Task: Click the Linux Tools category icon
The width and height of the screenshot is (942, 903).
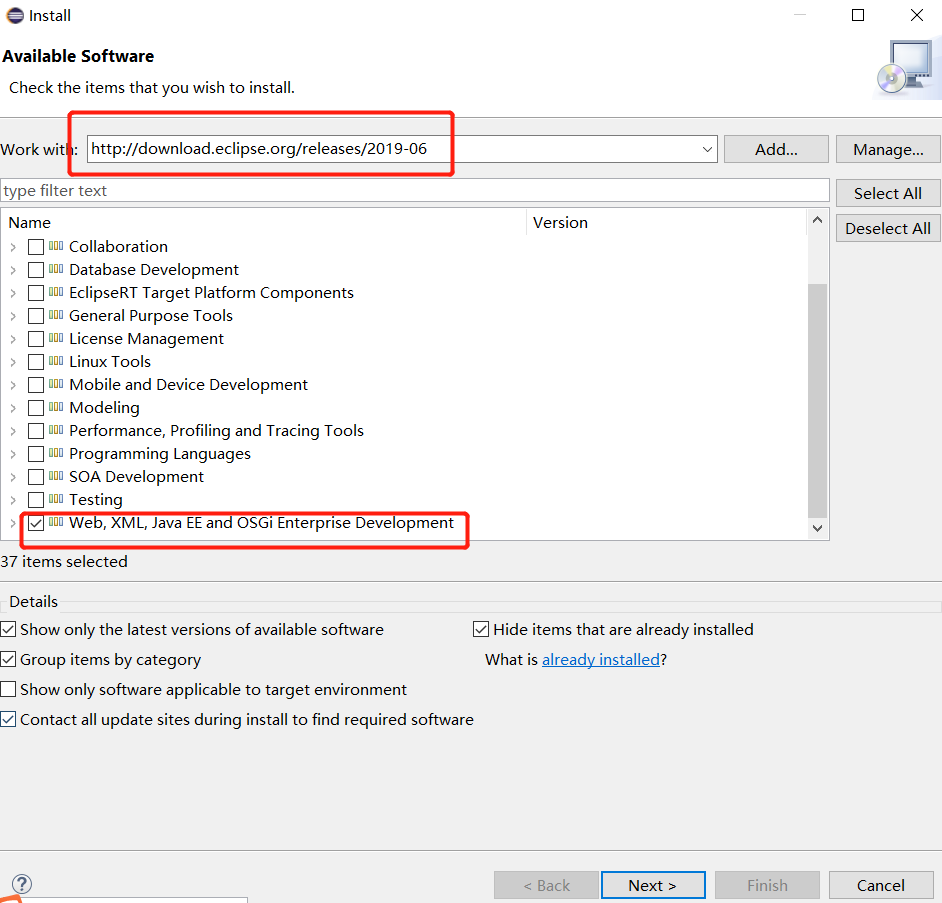Action: point(56,360)
